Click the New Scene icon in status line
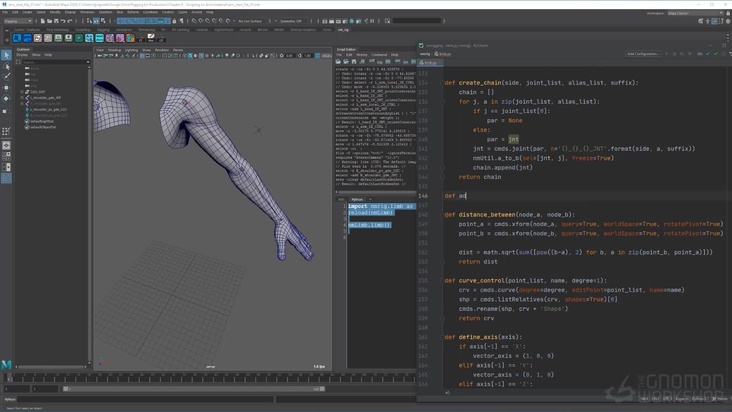The image size is (732, 412). [42, 21]
